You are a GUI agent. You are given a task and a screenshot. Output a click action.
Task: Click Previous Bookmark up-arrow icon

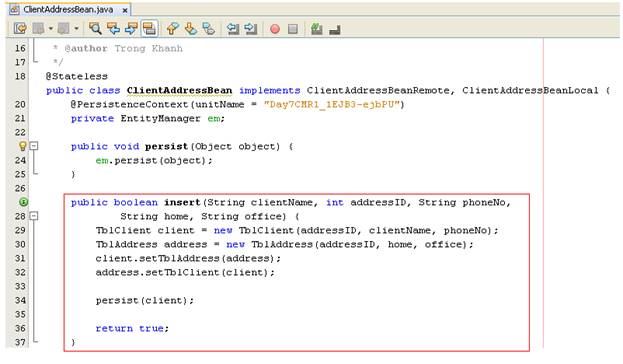click(x=173, y=28)
